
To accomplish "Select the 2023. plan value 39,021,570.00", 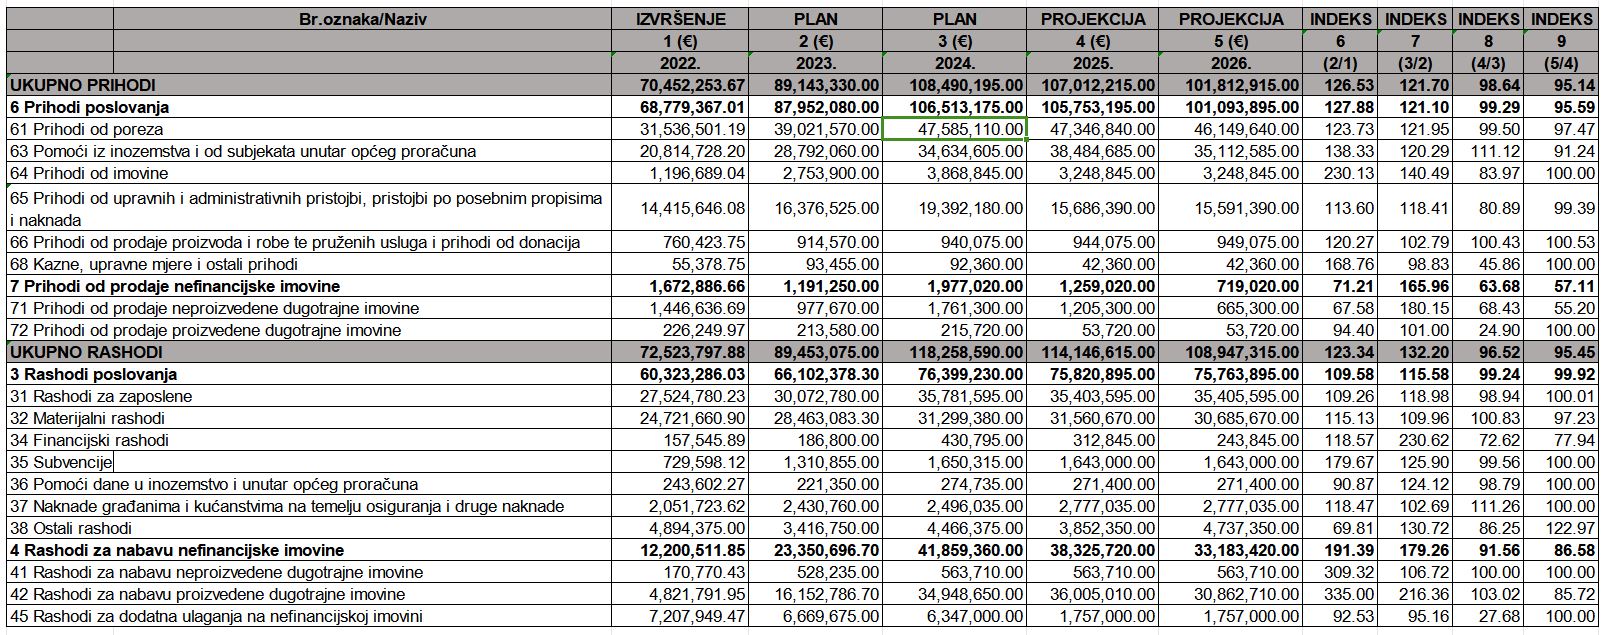I will tap(816, 129).
